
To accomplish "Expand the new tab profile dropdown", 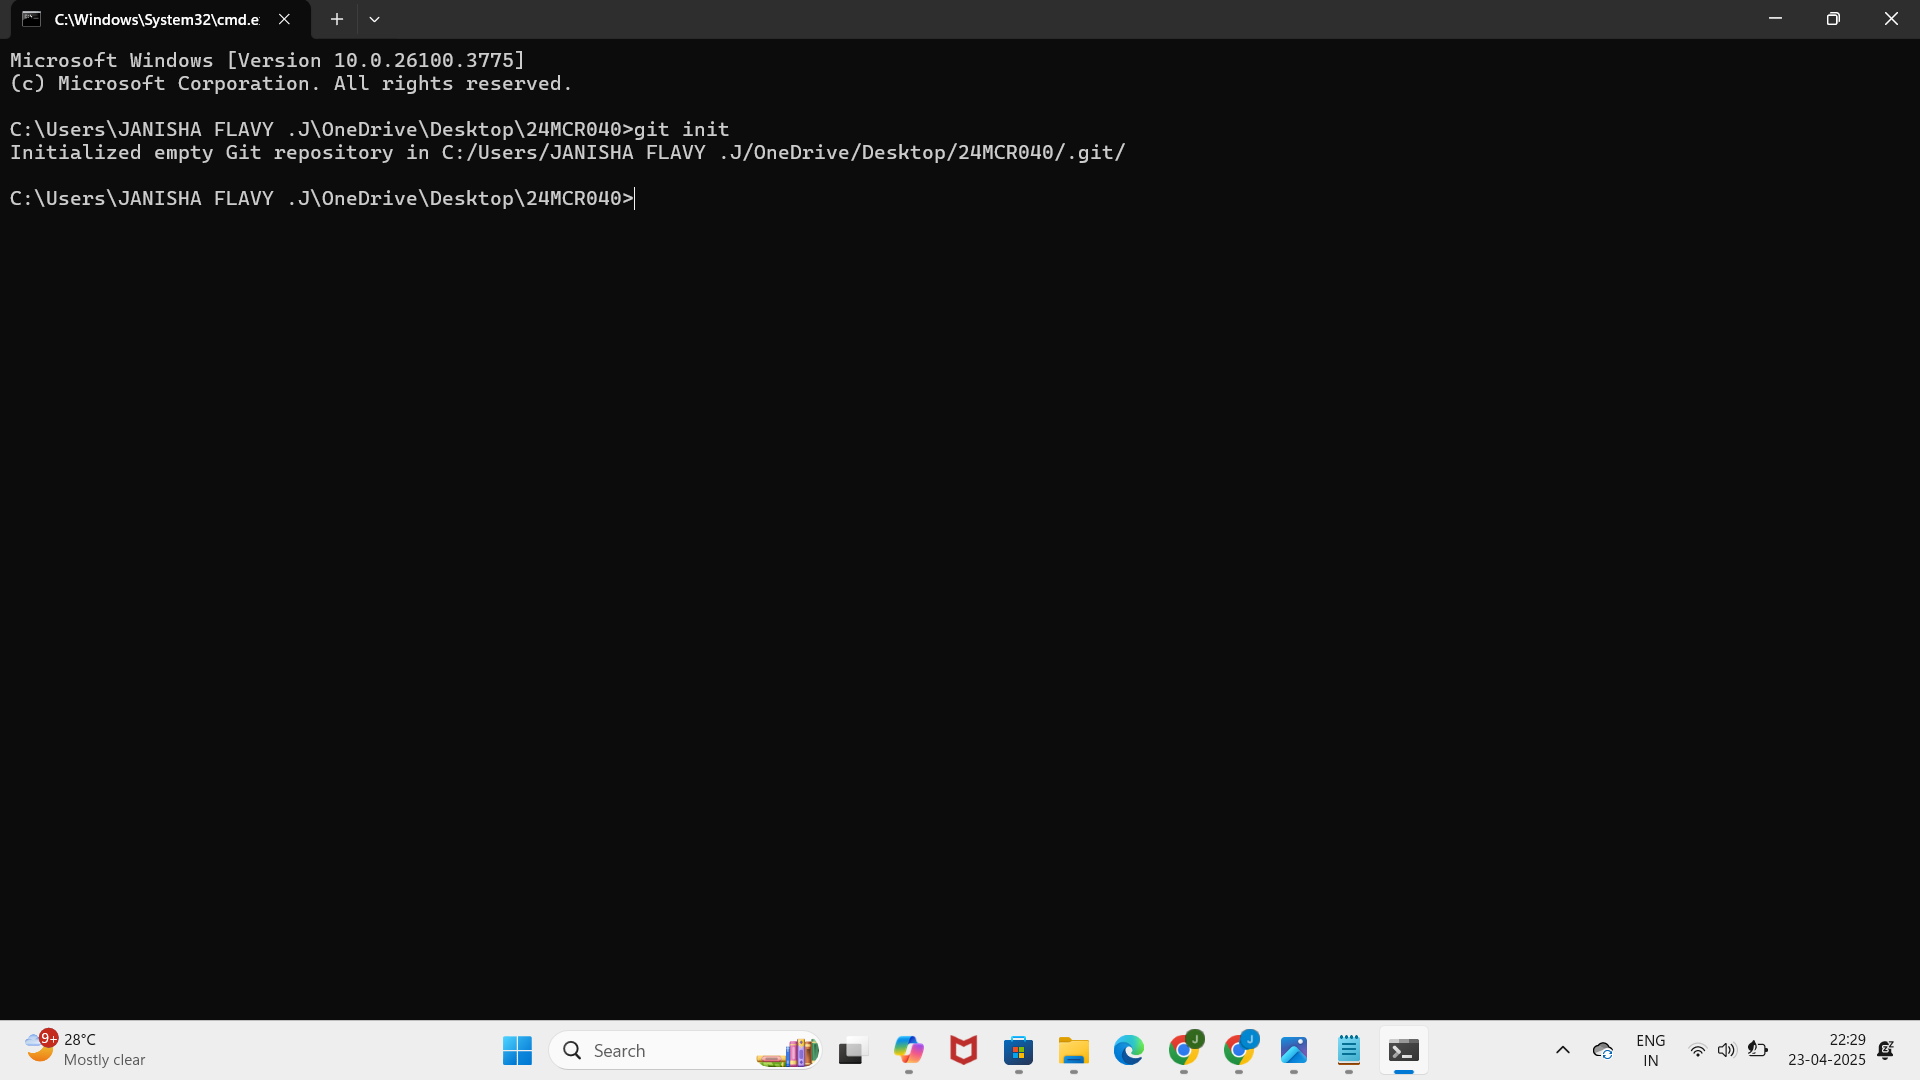I will point(374,19).
